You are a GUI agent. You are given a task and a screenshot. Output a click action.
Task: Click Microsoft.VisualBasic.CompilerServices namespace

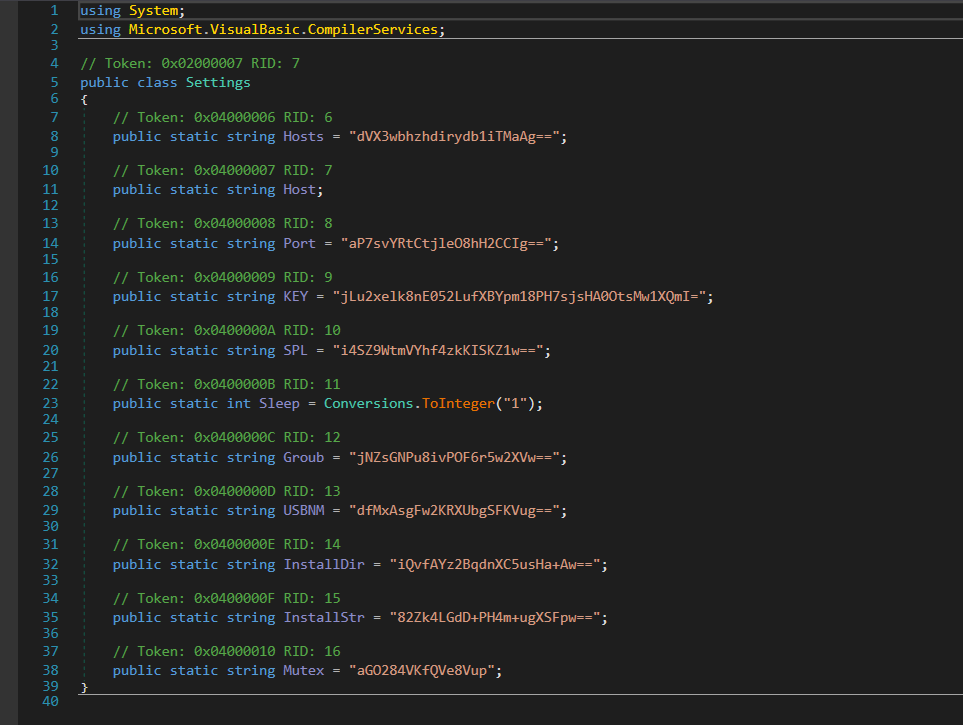(283, 29)
